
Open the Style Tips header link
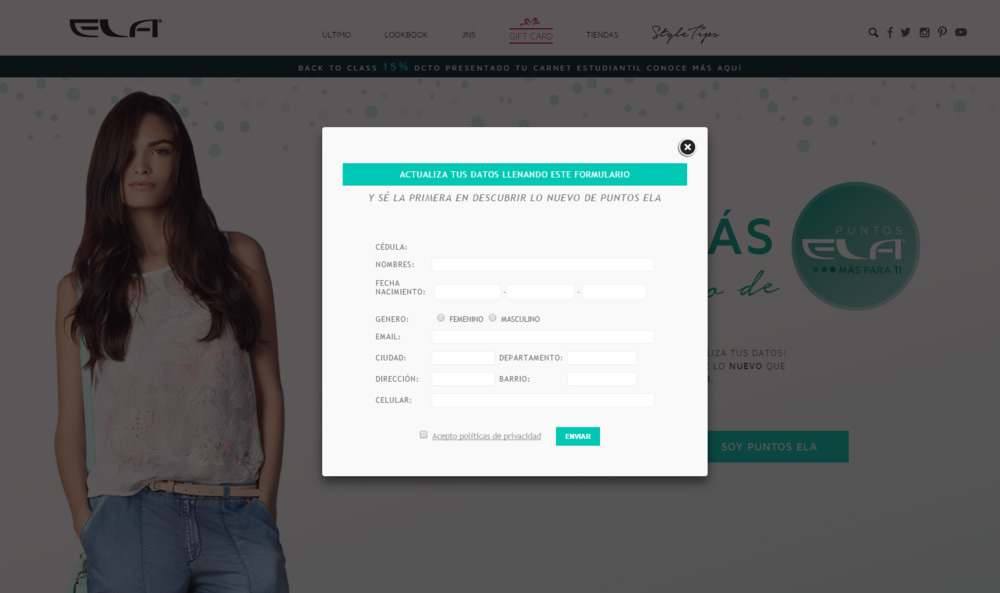pyautogui.click(x=685, y=33)
